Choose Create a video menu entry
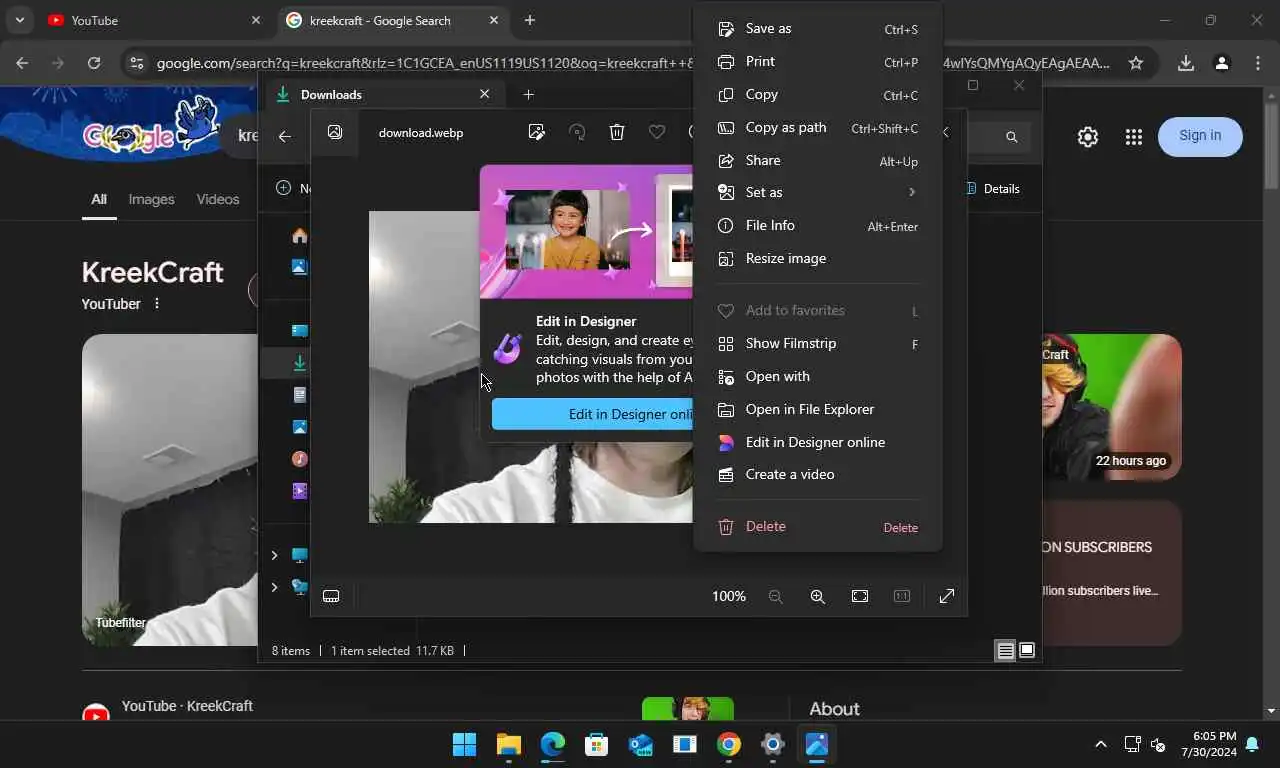1280x768 pixels. pos(817,475)
